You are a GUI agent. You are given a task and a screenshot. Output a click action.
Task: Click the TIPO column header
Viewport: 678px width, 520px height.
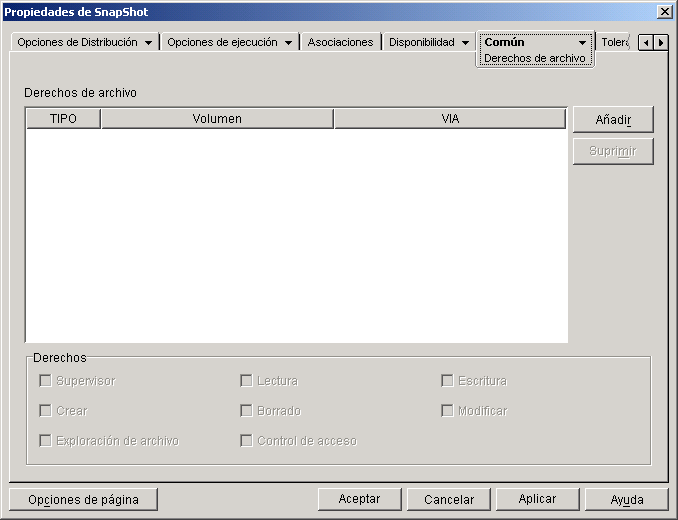tap(63, 118)
